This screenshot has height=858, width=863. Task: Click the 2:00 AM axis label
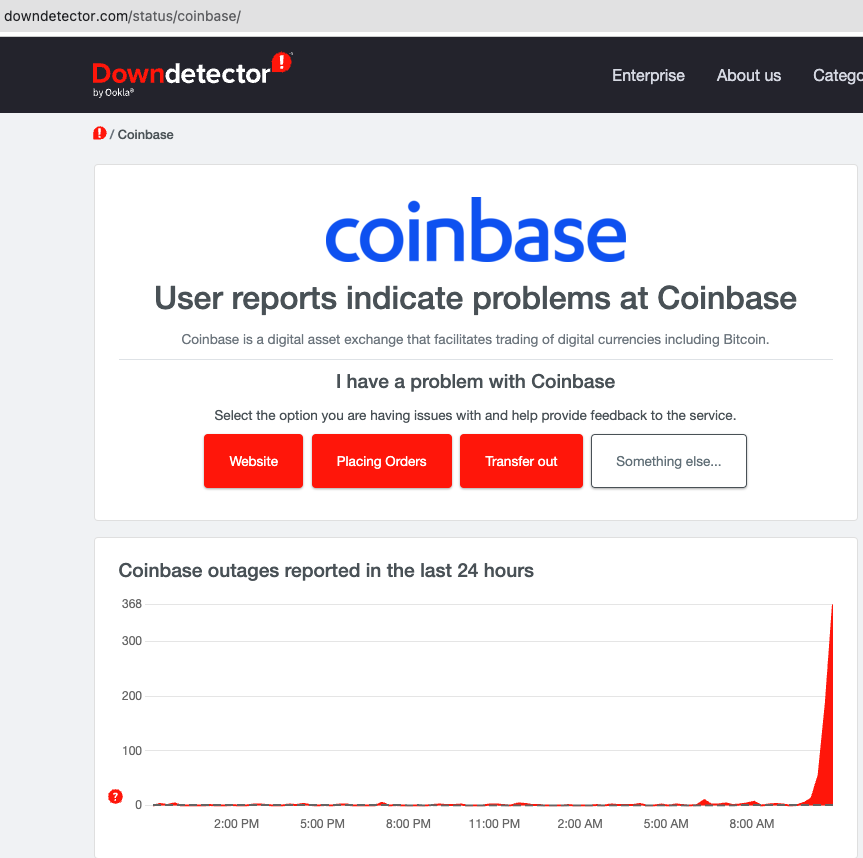(x=580, y=824)
